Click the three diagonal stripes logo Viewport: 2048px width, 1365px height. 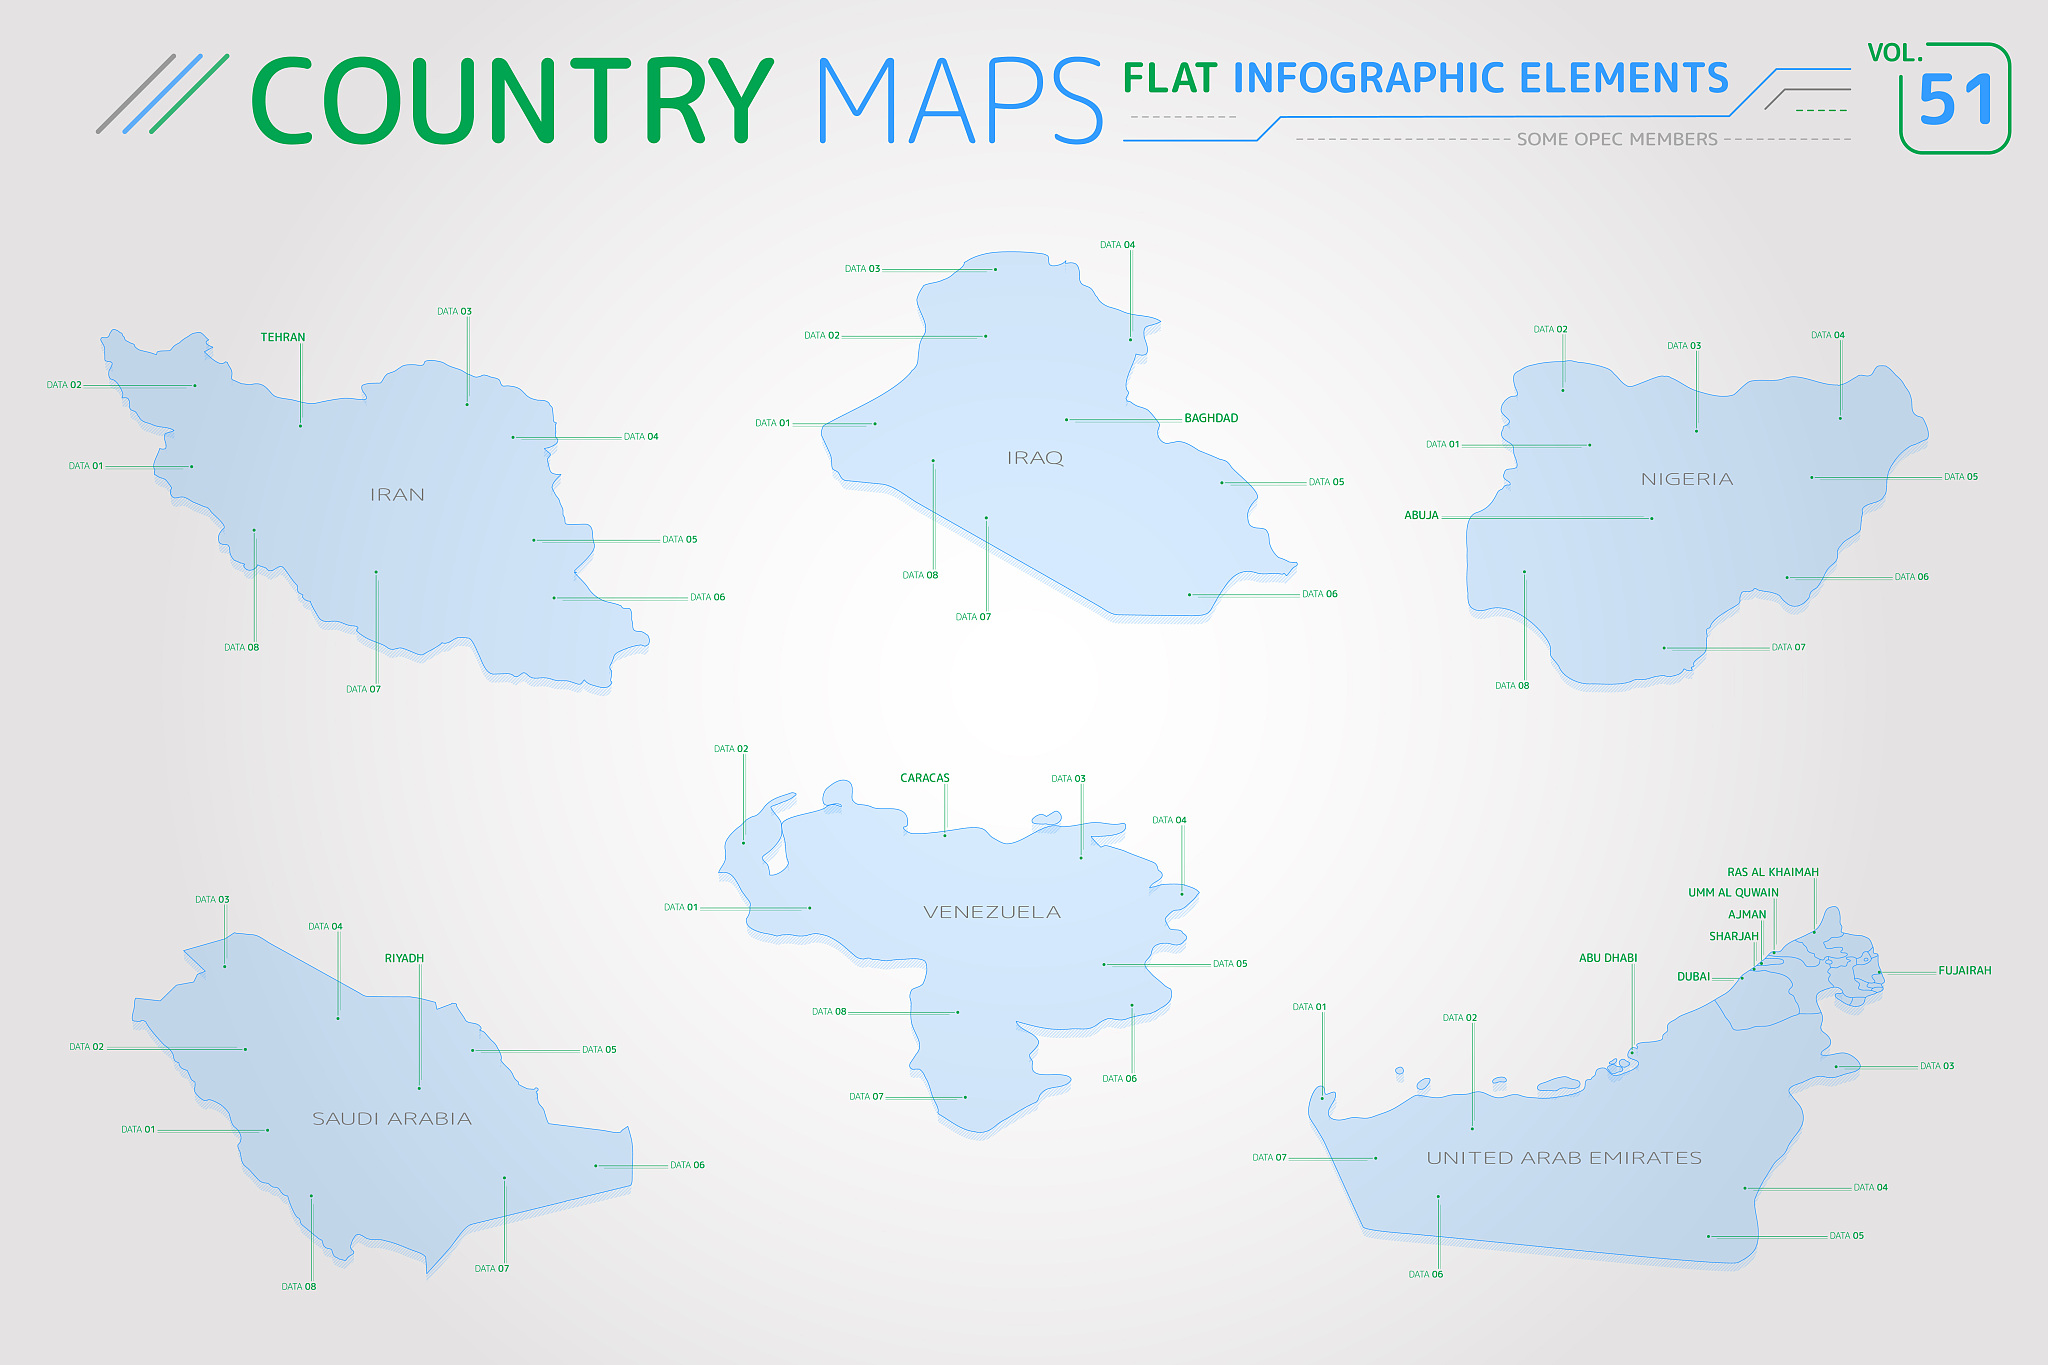pos(163,94)
